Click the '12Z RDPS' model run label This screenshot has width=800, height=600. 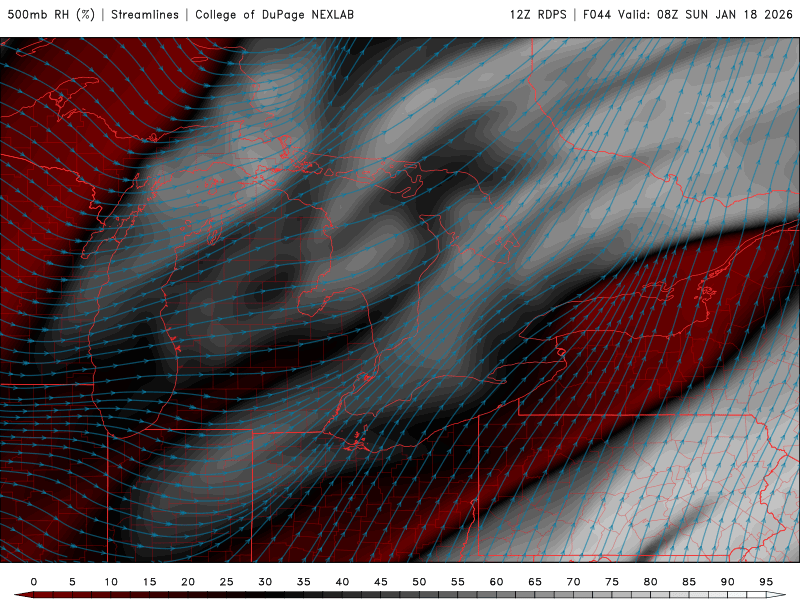tap(538, 14)
